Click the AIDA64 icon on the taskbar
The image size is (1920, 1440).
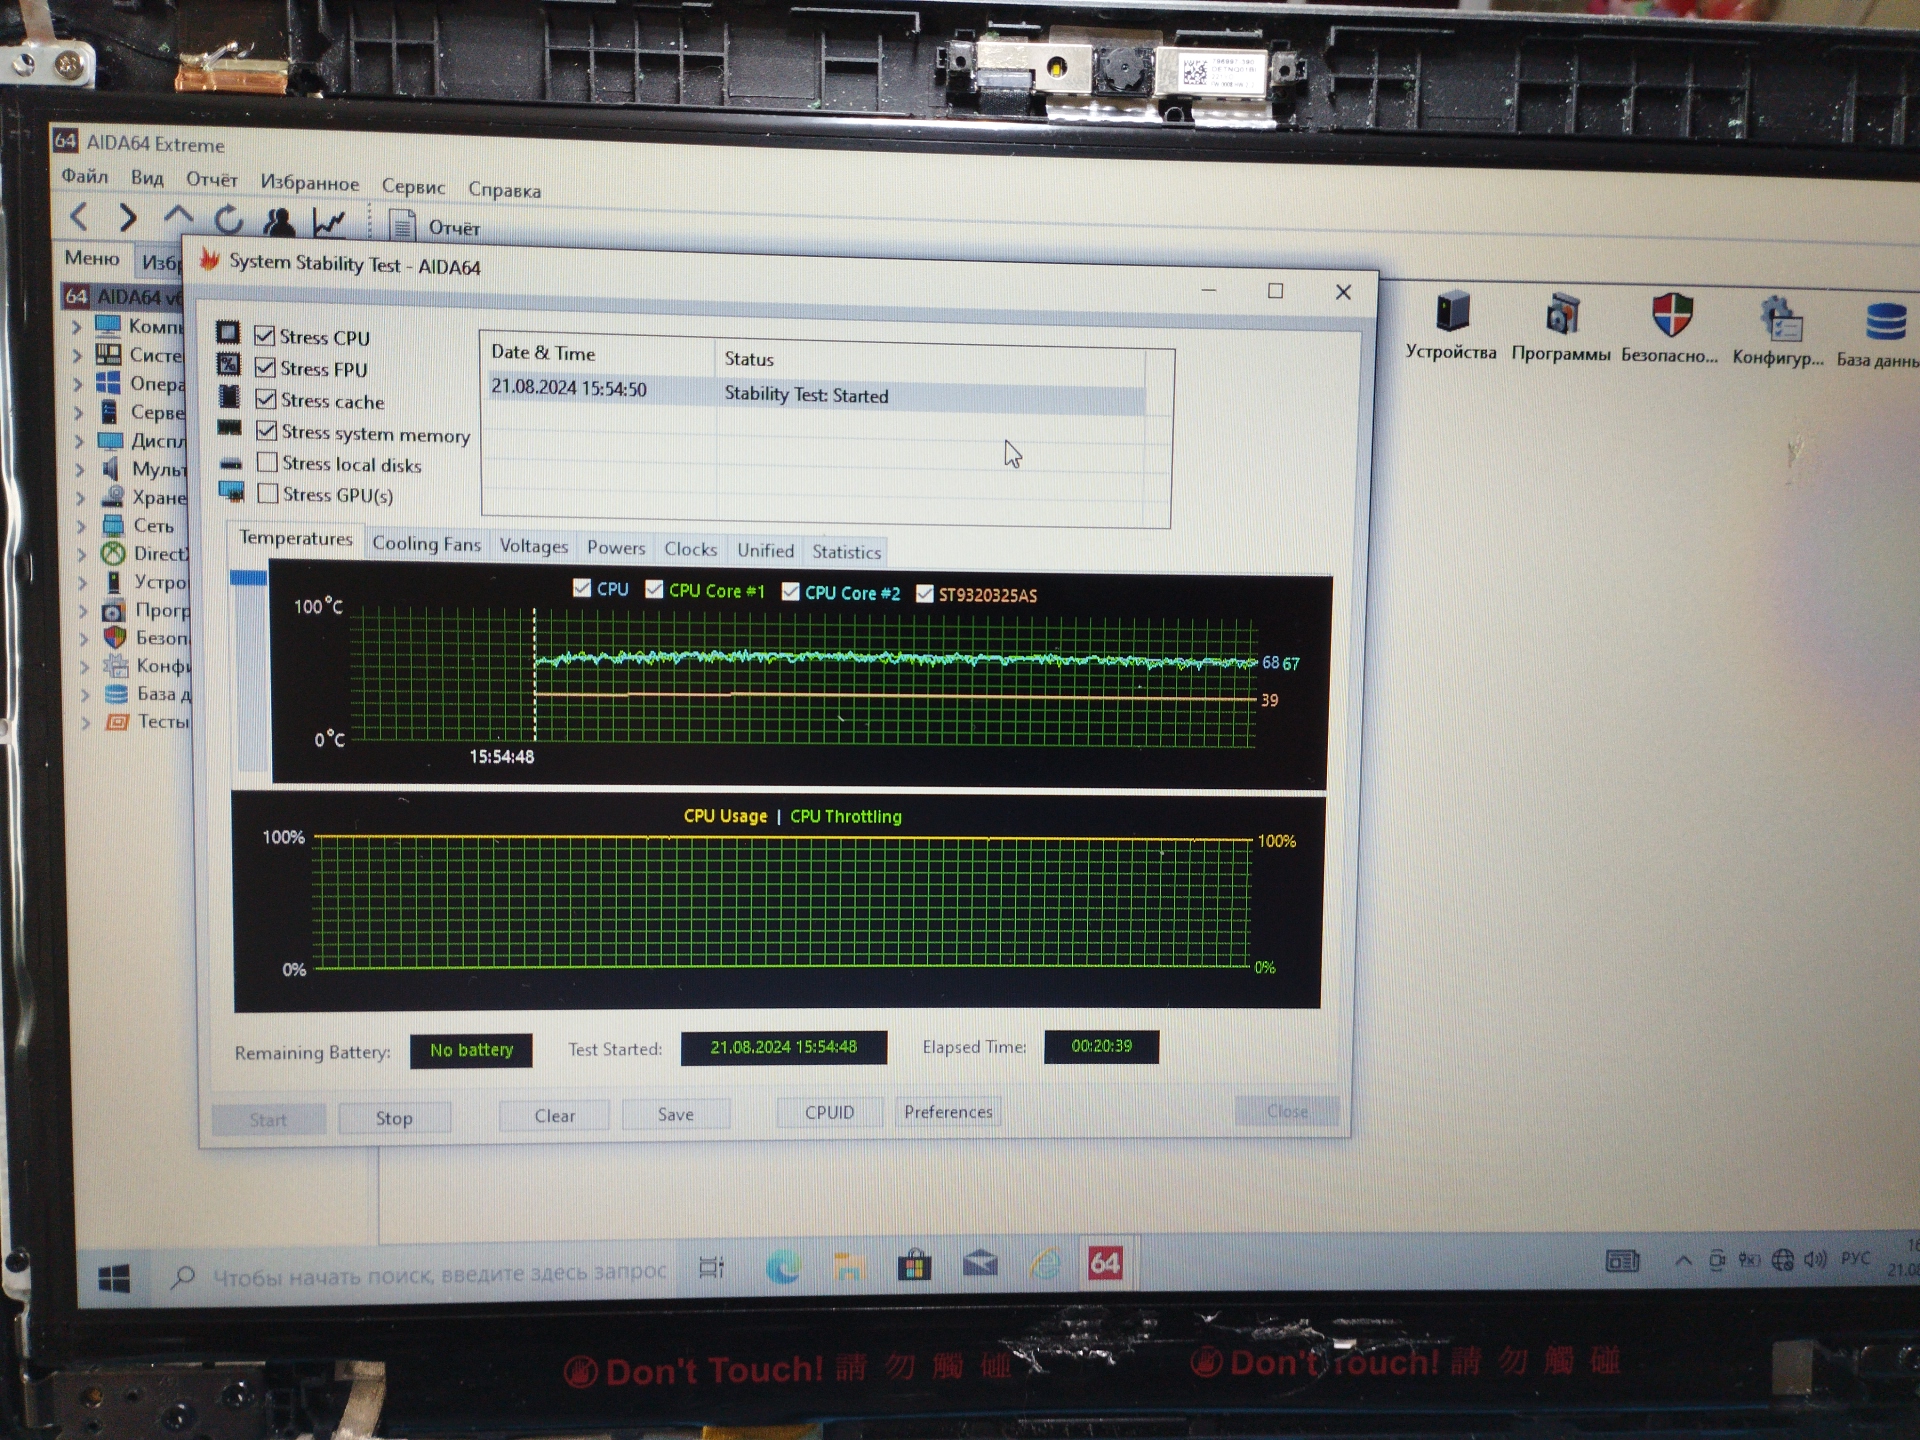[1105, 1263]
